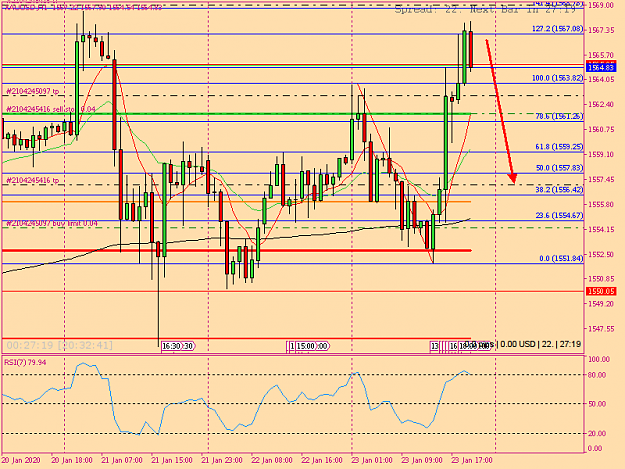Click the 1557.45 price axis label
This screenshot has width=625, height=469.
601,179
